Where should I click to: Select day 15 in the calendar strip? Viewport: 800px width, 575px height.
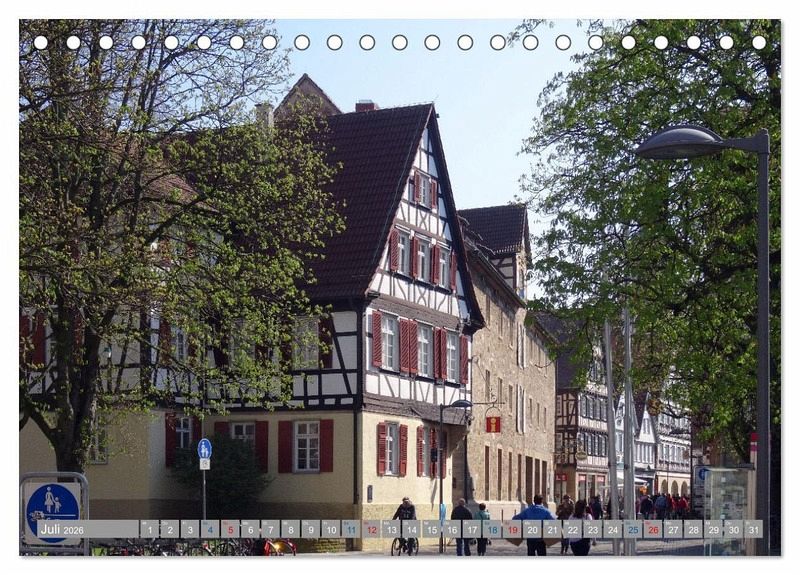(x=432, y=529)
